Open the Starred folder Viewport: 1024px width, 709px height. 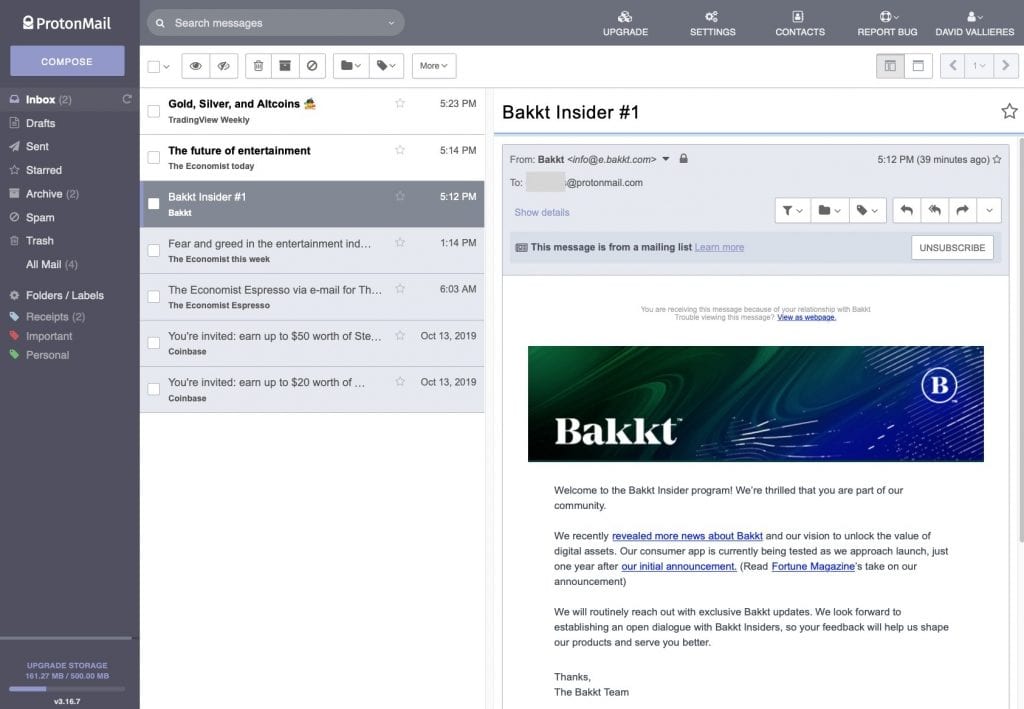(x=44, y=170)
